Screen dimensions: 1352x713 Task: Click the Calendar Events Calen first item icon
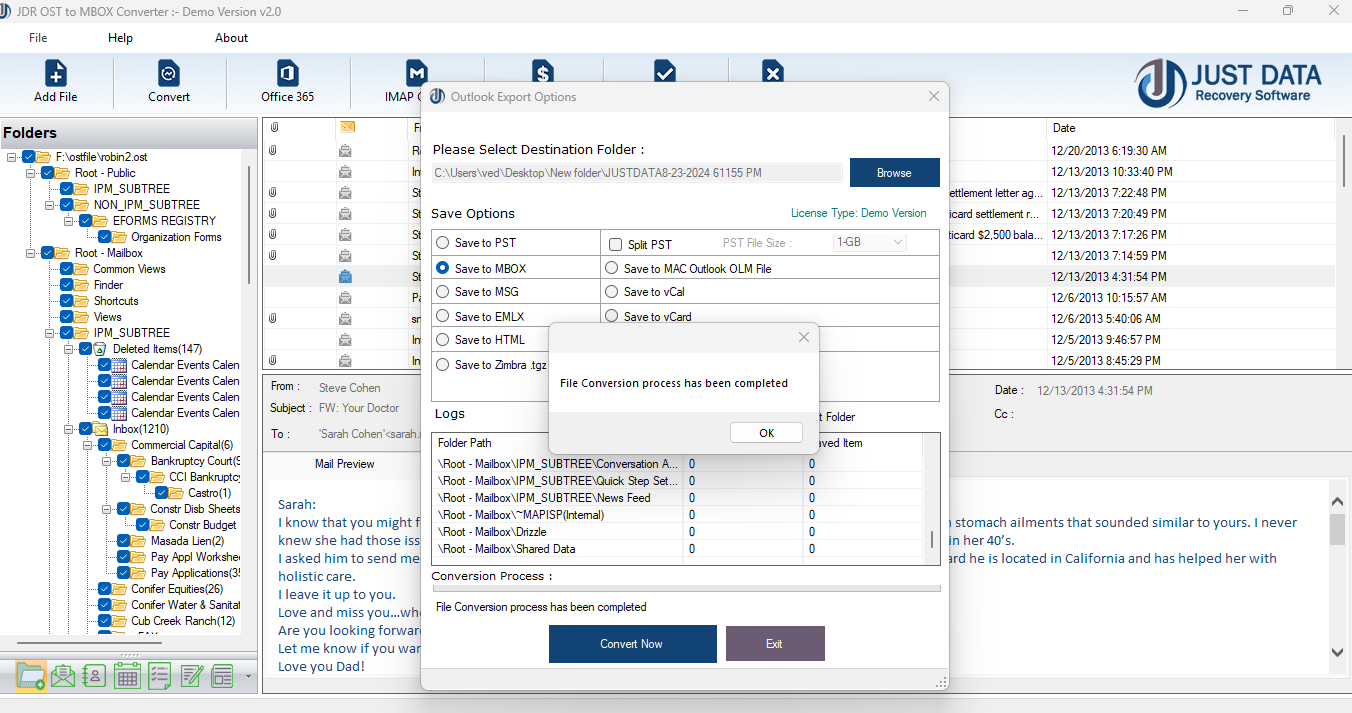point(120,365)
